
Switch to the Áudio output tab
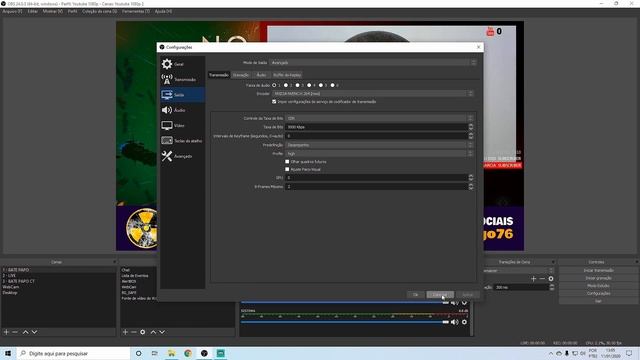pos(261,75)
